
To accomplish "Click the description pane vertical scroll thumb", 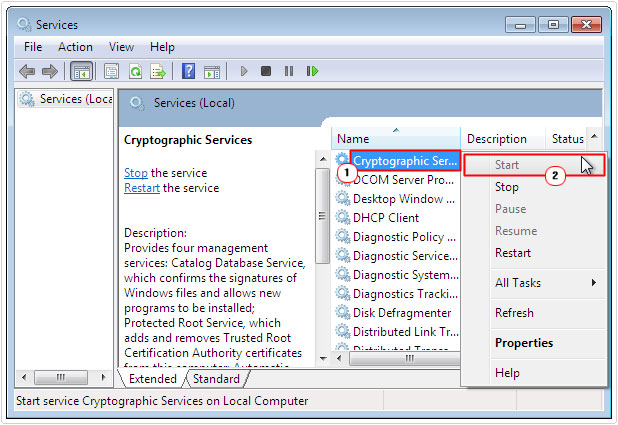I will pyautogui.click(x=322, y=216).
